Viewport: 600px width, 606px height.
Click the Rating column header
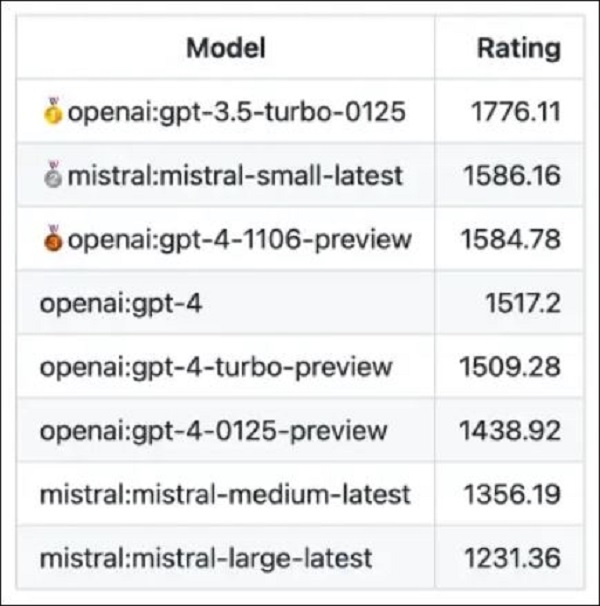(x=517, y=48)
